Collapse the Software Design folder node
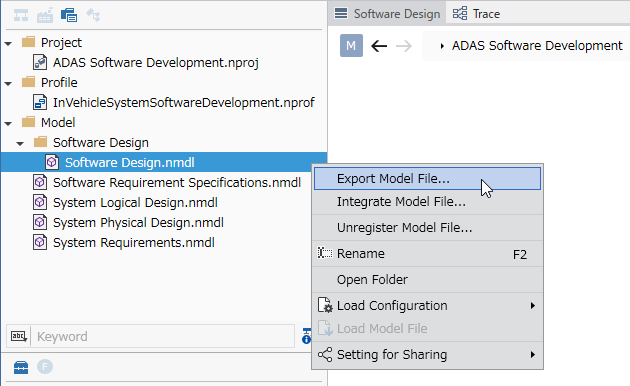 pos(20,143)
